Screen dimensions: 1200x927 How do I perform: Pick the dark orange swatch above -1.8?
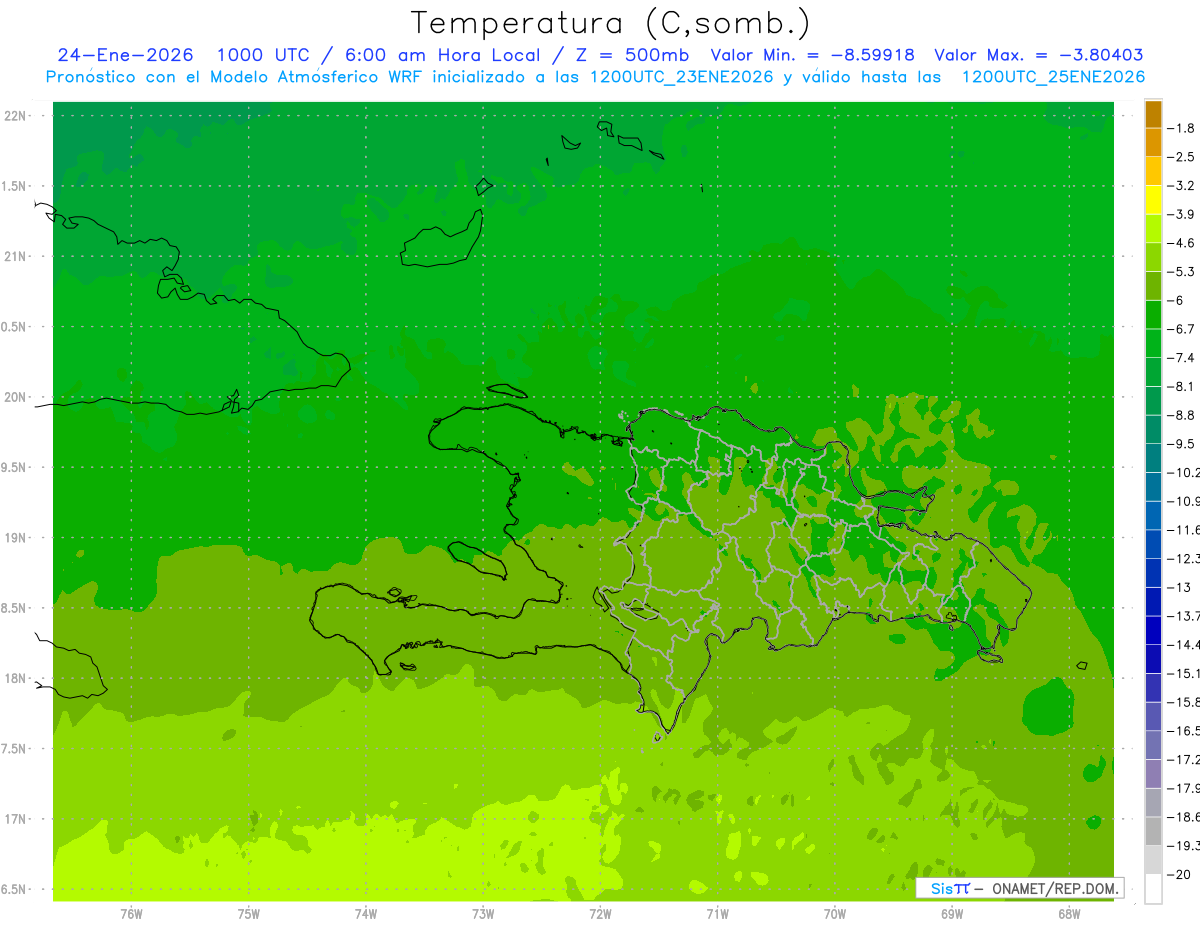tap(1153, 115)
